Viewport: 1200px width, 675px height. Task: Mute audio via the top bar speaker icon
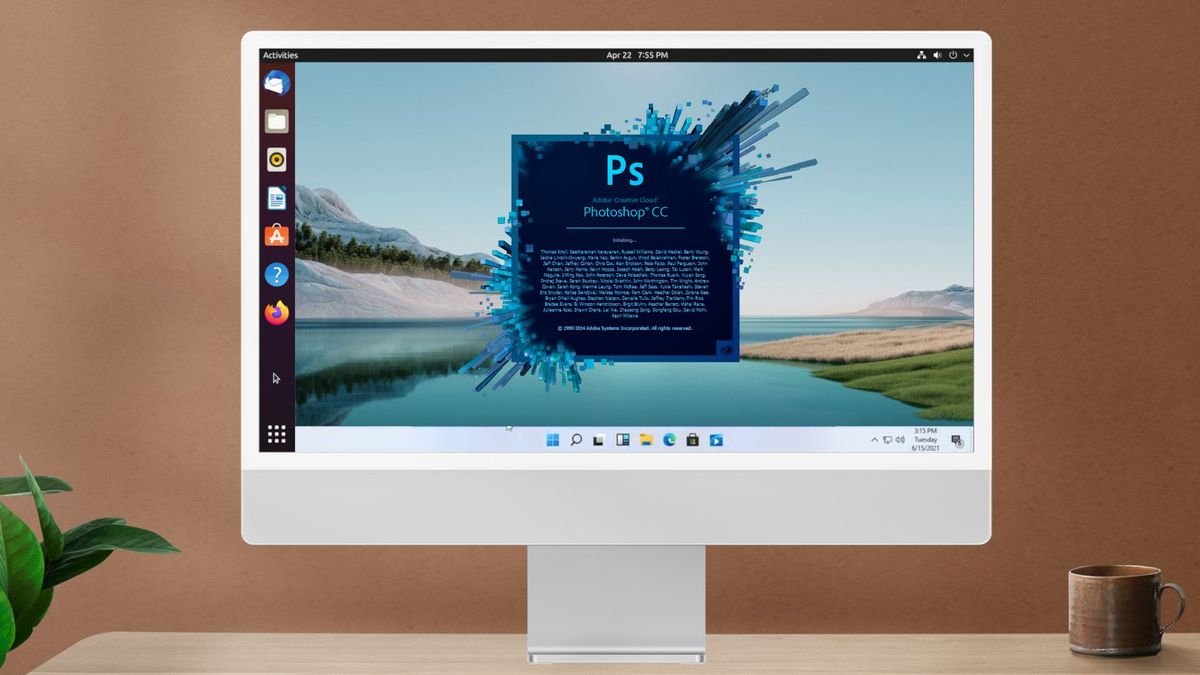point(938,55)
